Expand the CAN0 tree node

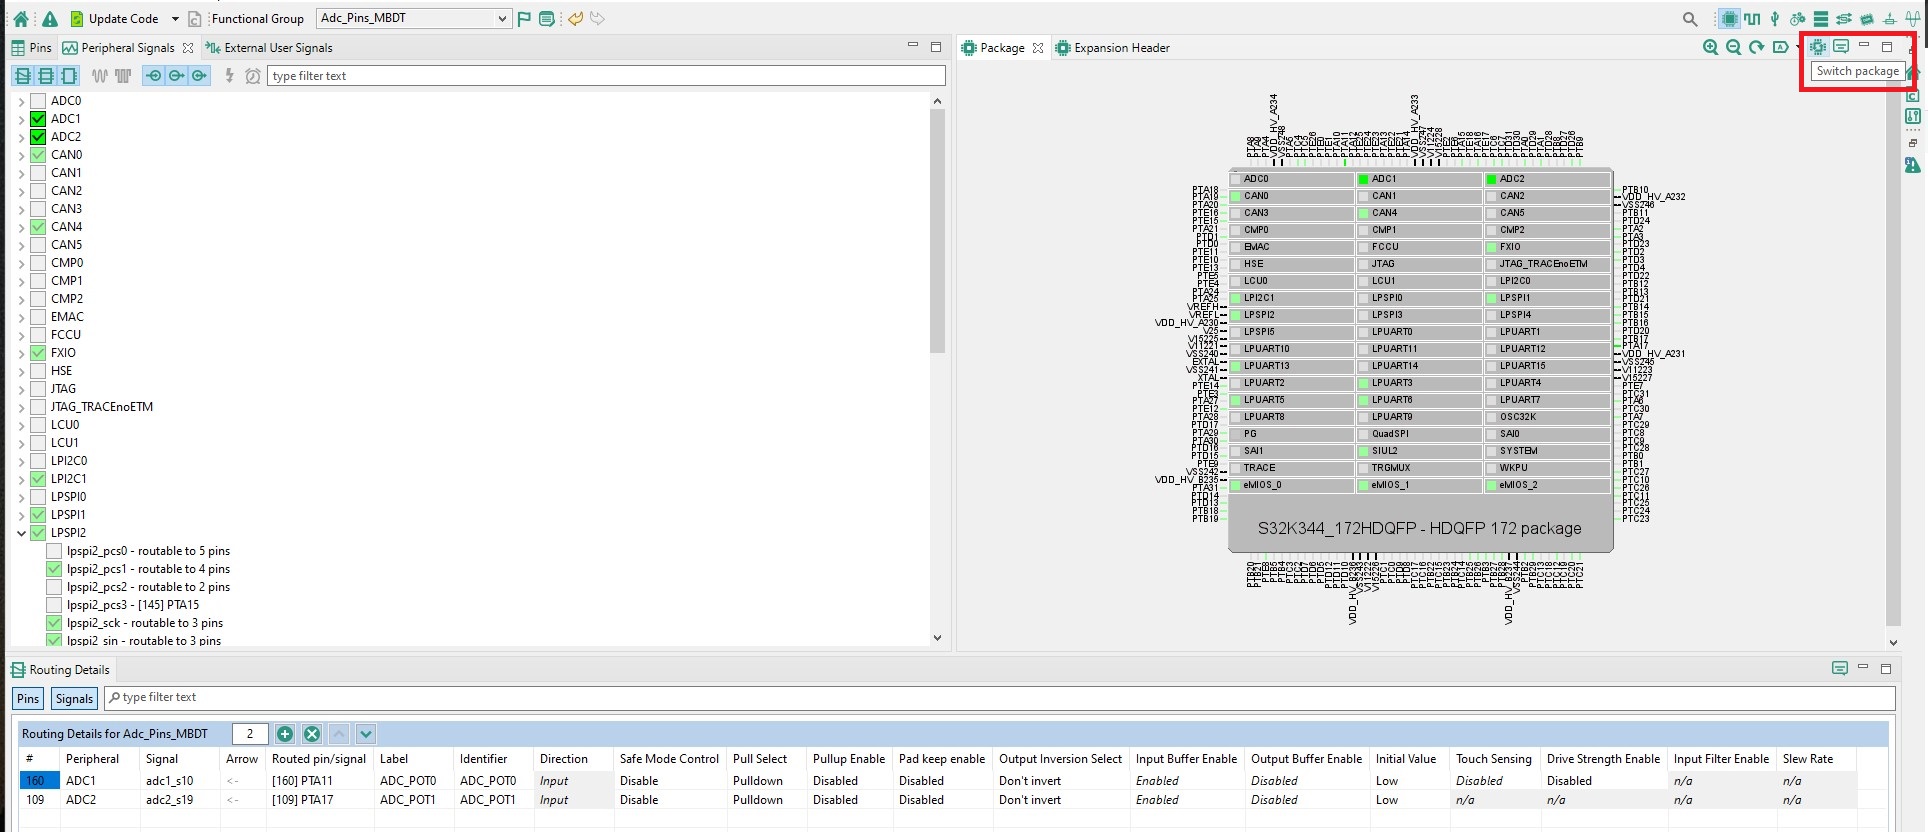coord(21,155)
